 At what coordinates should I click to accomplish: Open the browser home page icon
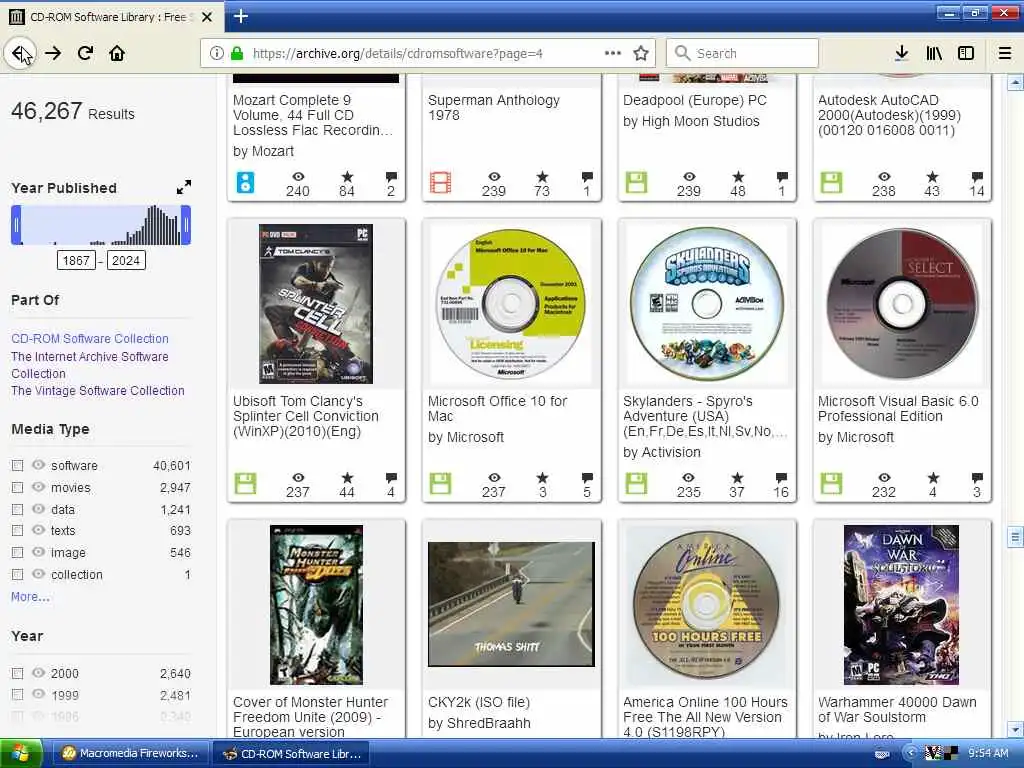[x=117, y=54]
